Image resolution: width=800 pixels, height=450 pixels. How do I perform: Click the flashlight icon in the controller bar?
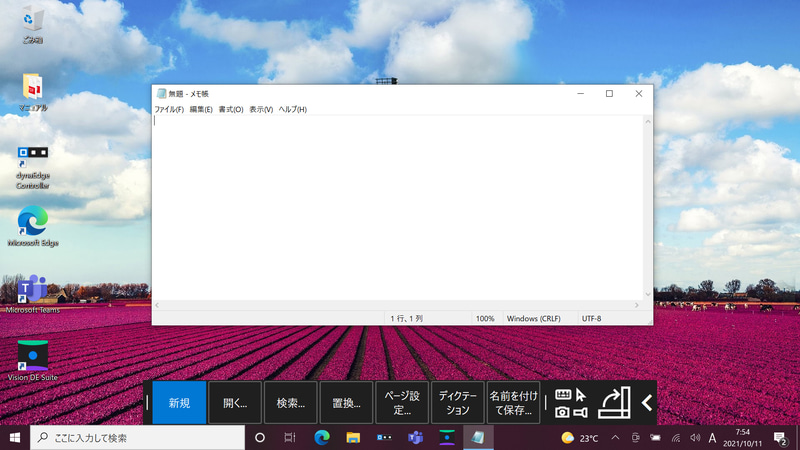click(x=581, y=412)
